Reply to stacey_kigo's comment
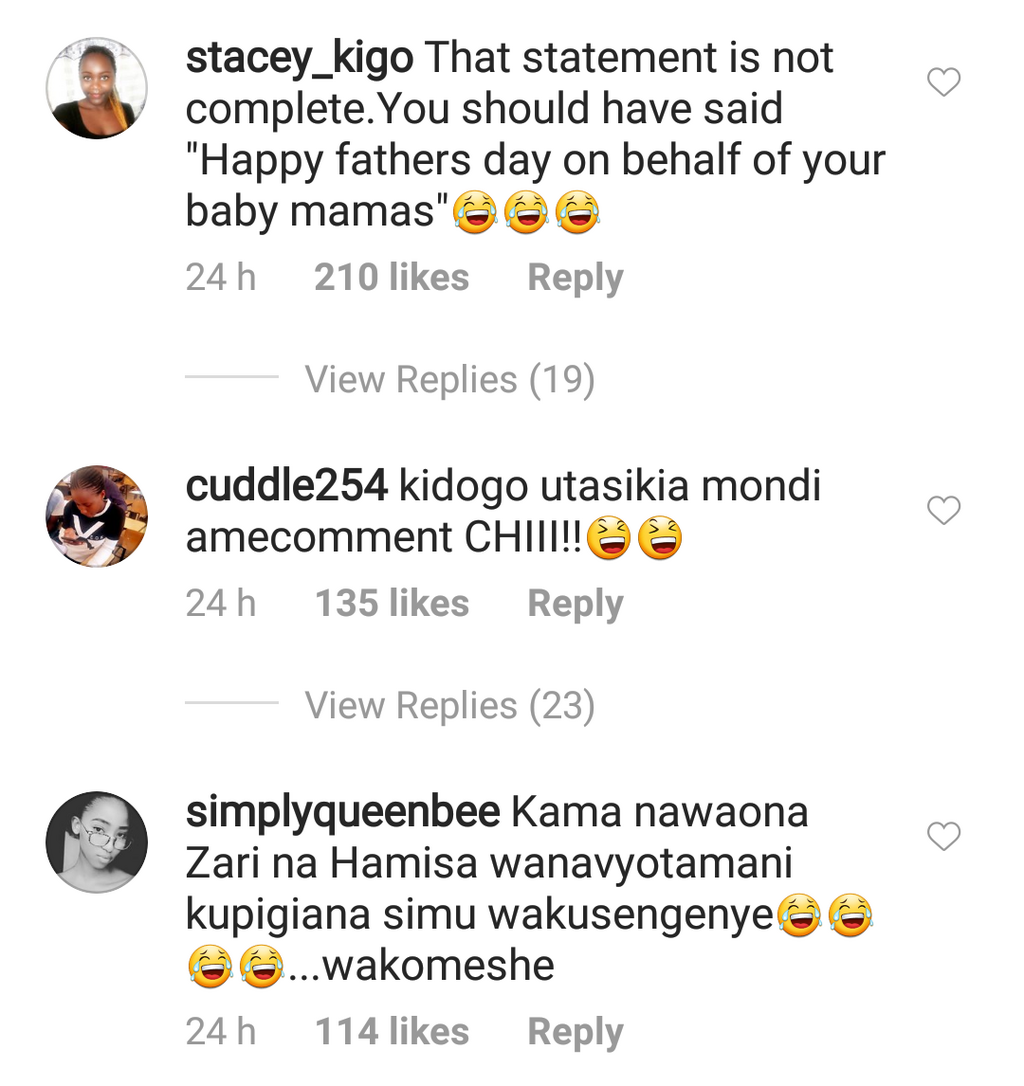Image resolution: width=1024 pixels, height=1086 pixels. click(575, 277)
